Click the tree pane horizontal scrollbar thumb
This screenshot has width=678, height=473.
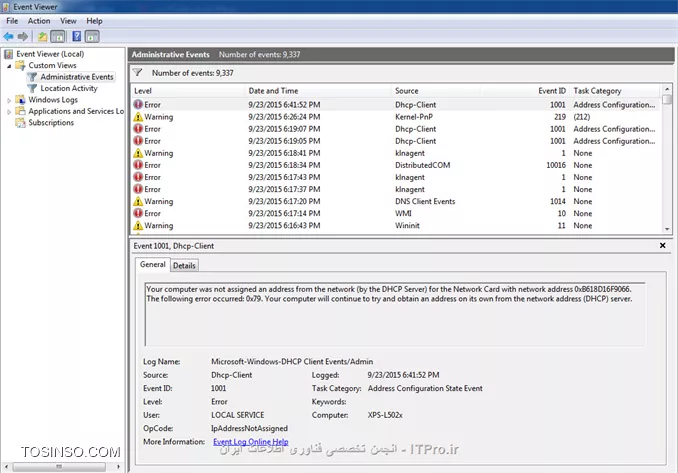click(x=59, y=467)
